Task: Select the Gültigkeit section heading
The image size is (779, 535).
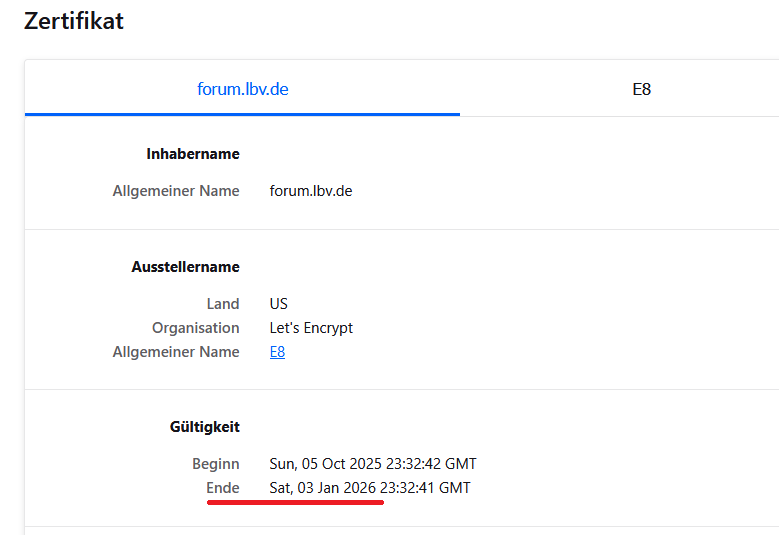Action: coord(204,427)
